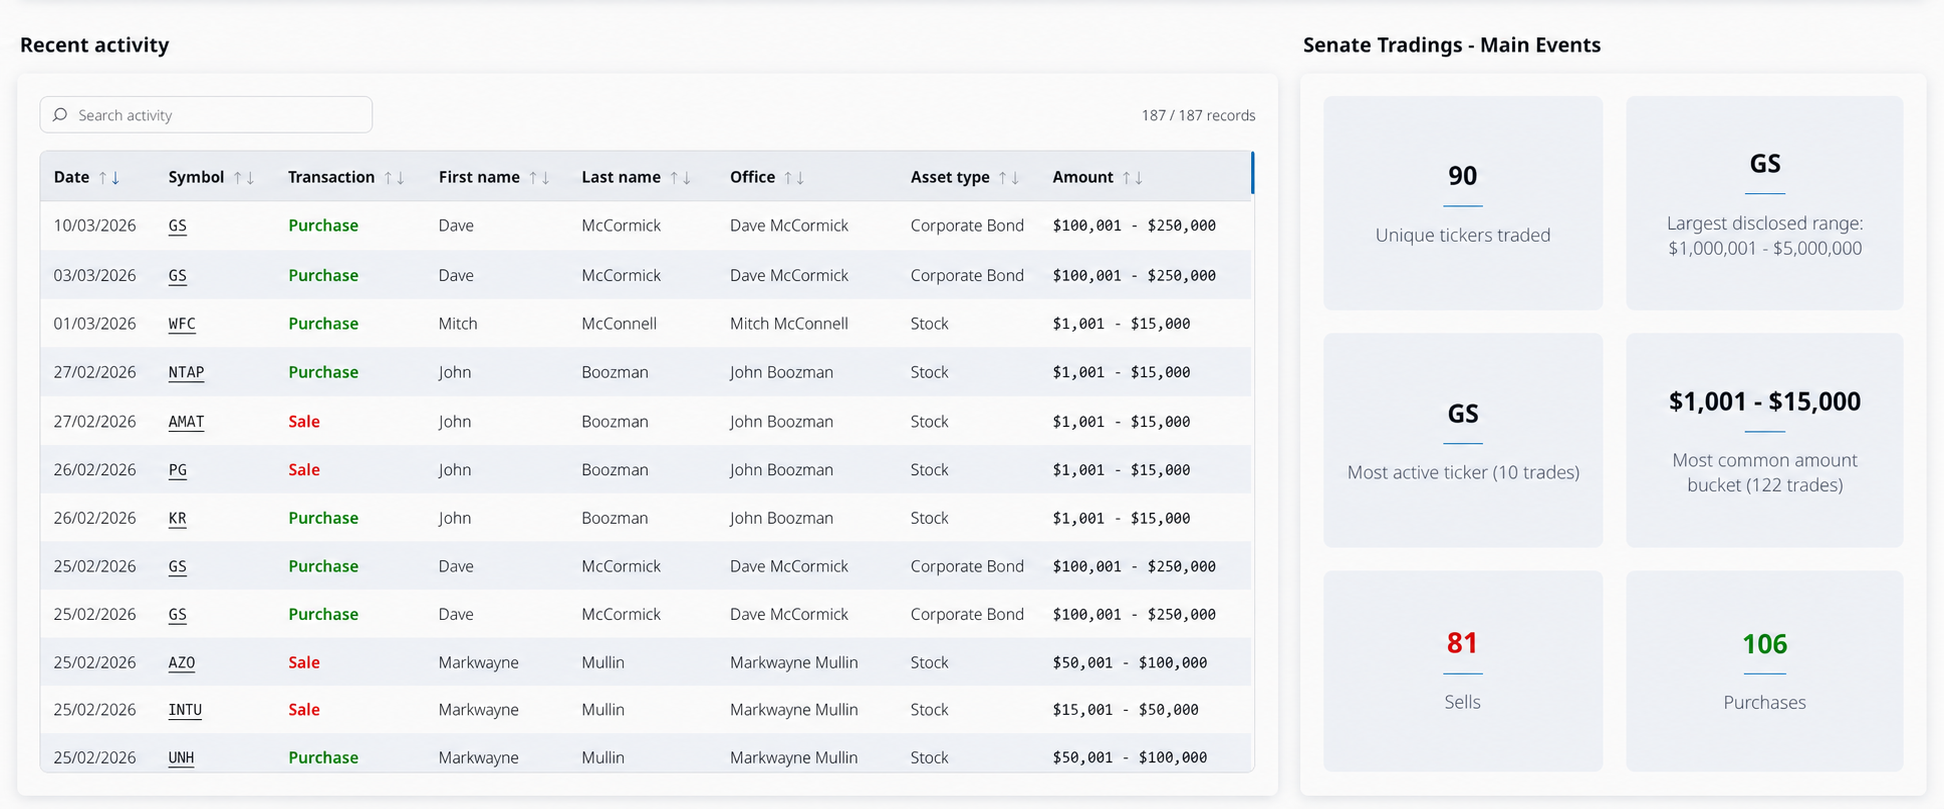Sort table by Amount column arrows
Screen dimensions: 1944x809
point(1133,177)
